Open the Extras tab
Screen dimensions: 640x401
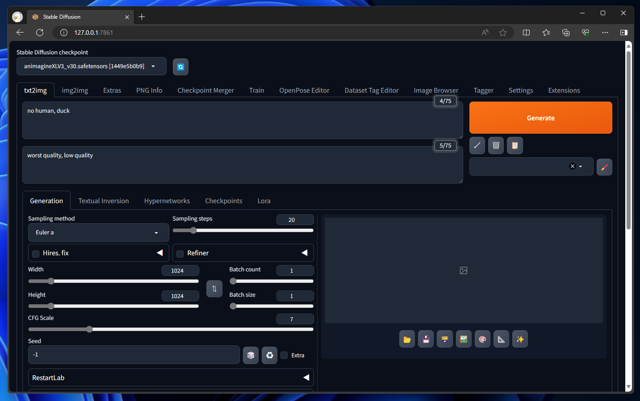click(x=112, y=90)
